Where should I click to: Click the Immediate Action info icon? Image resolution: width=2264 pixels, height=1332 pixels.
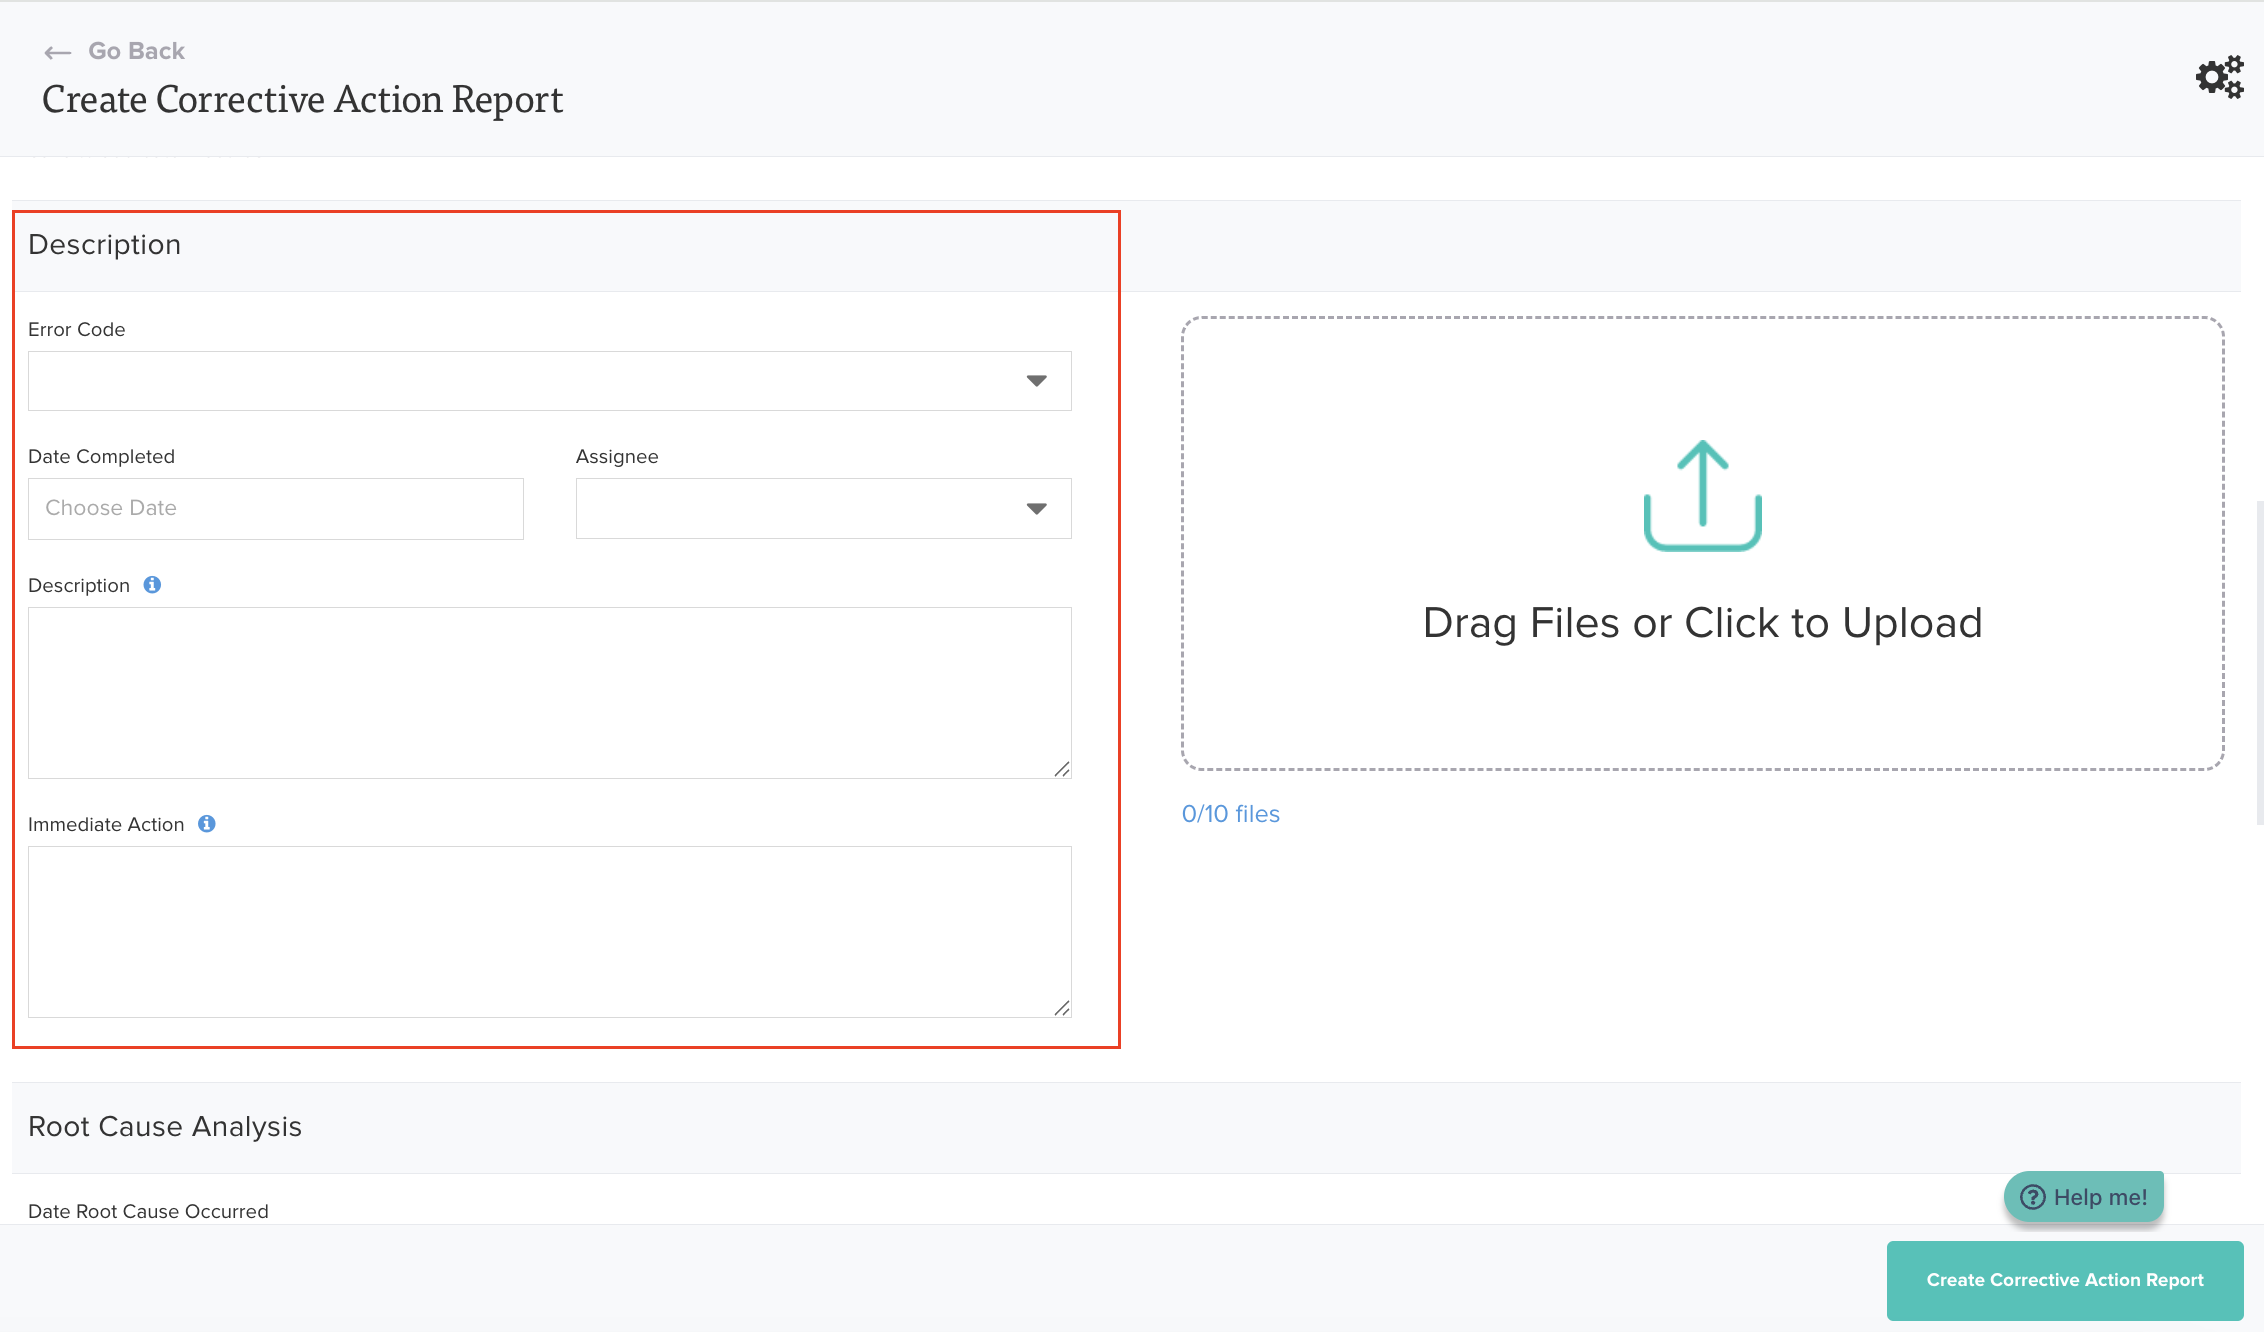tap(206, 824)
